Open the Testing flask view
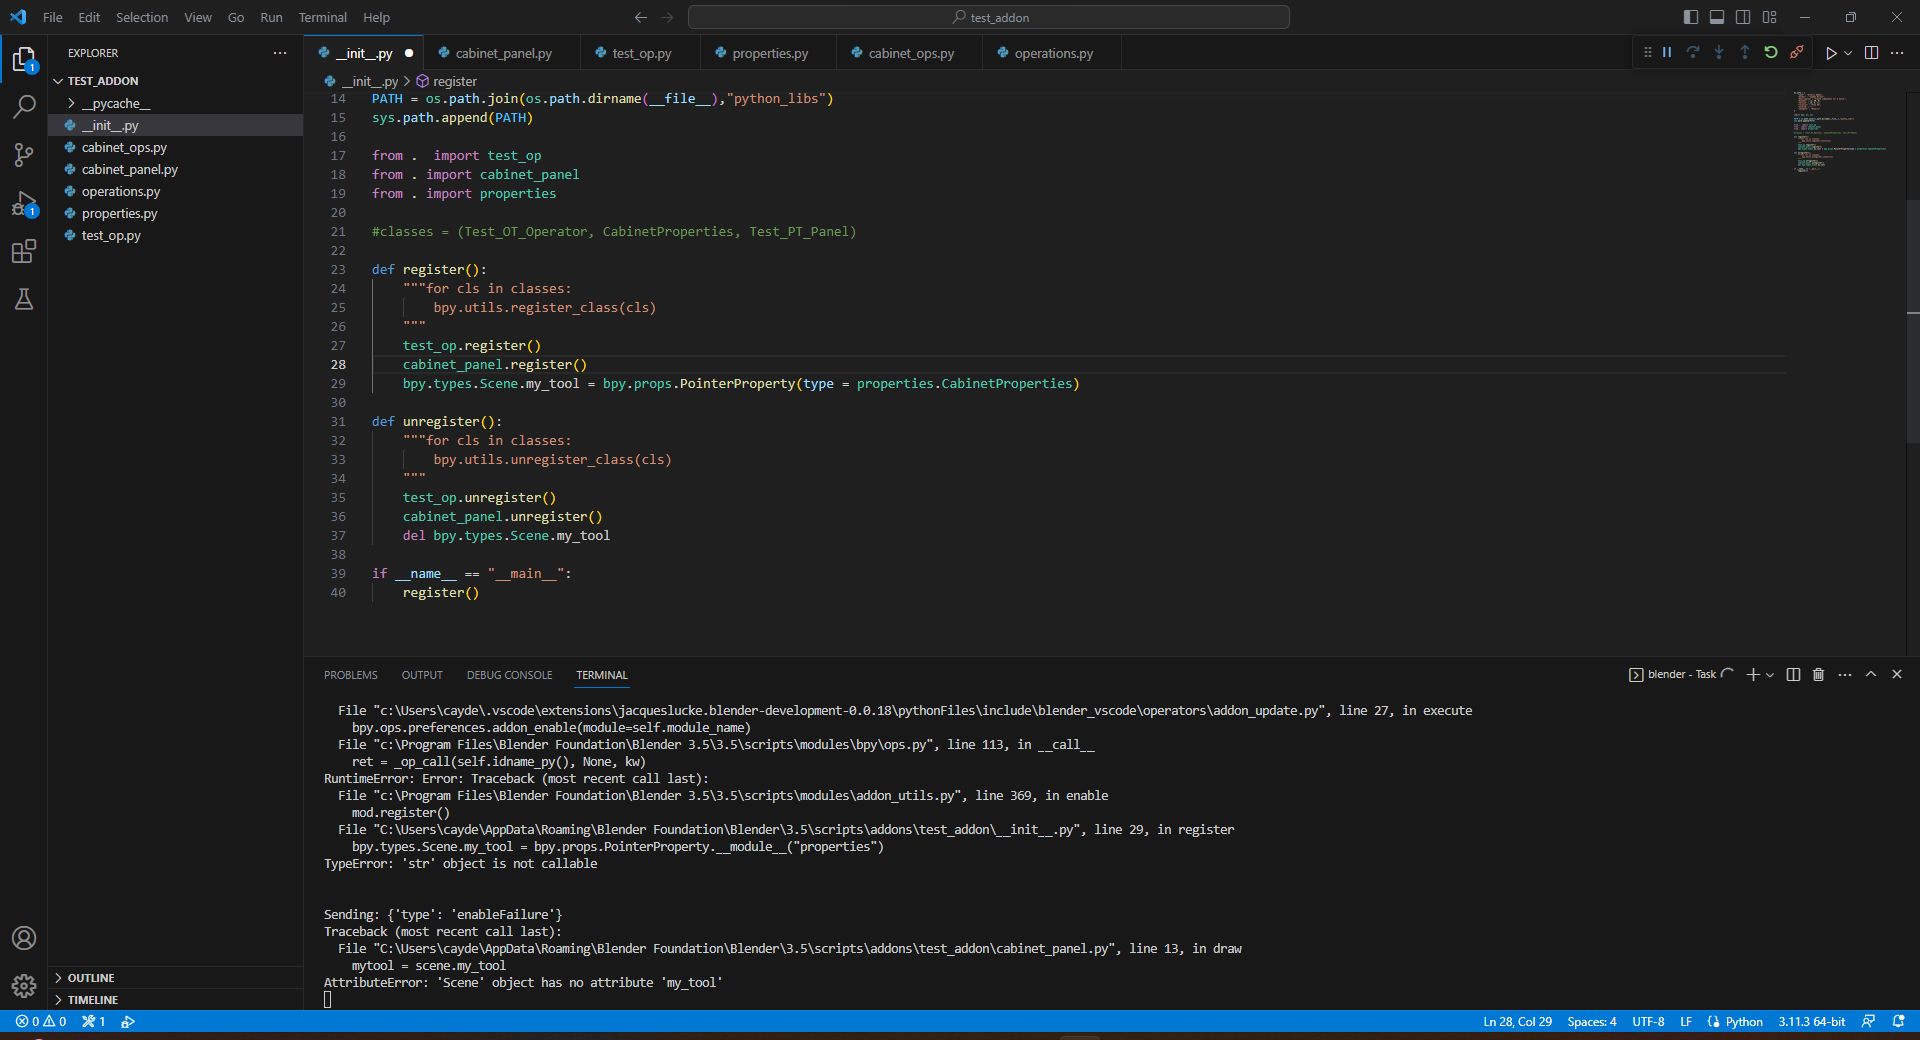The height and width of the screenshot is (1040, 1920). click(x=24, y=299)
